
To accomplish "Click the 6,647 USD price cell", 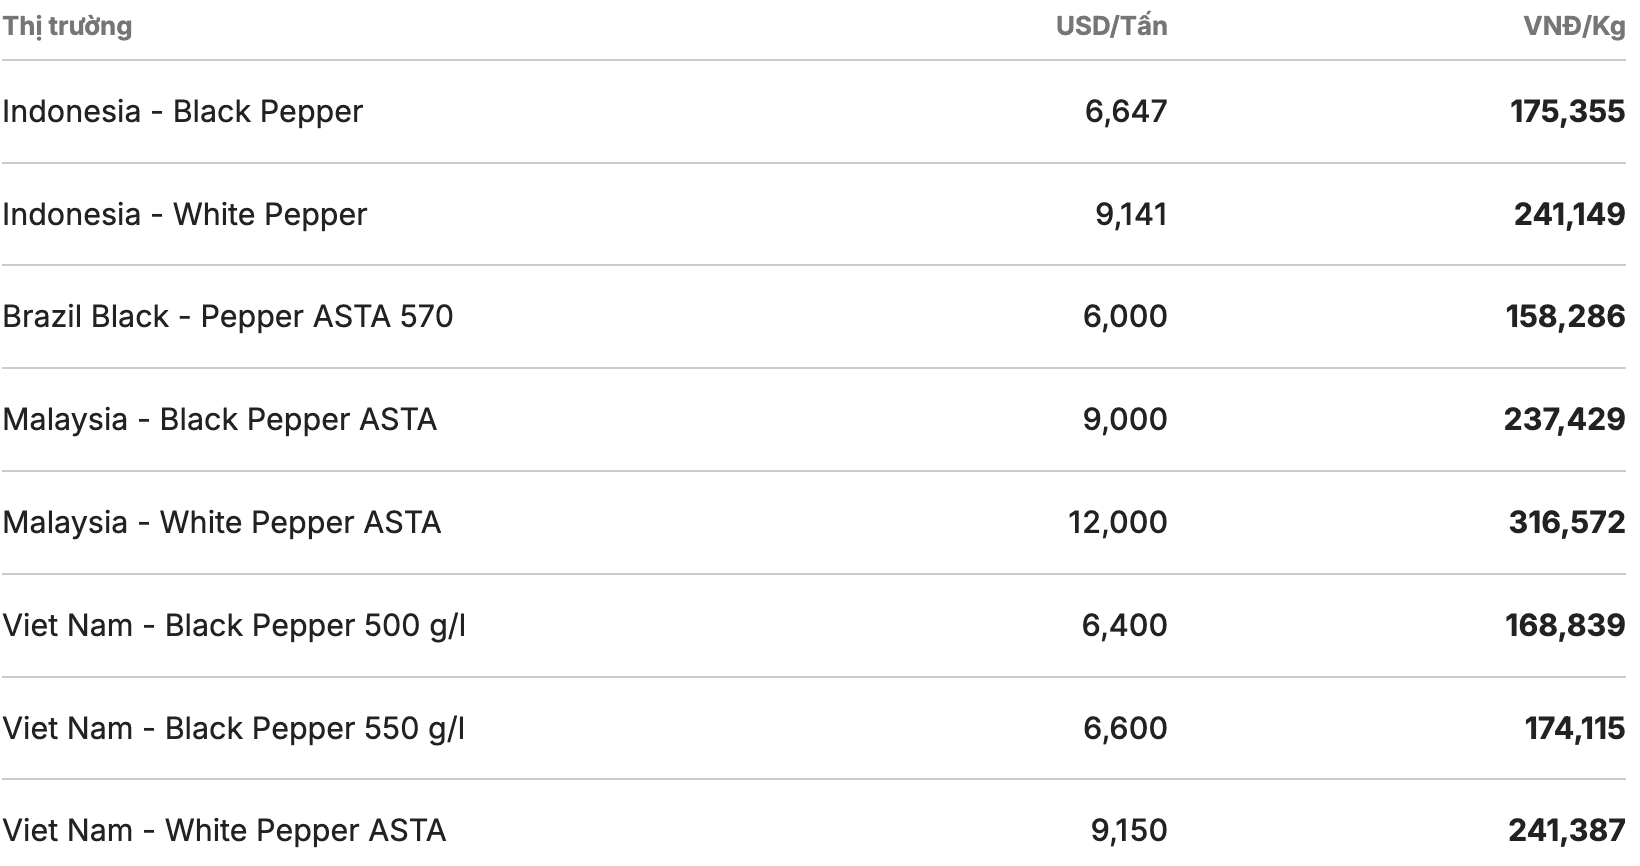I will coord(1126,111).
